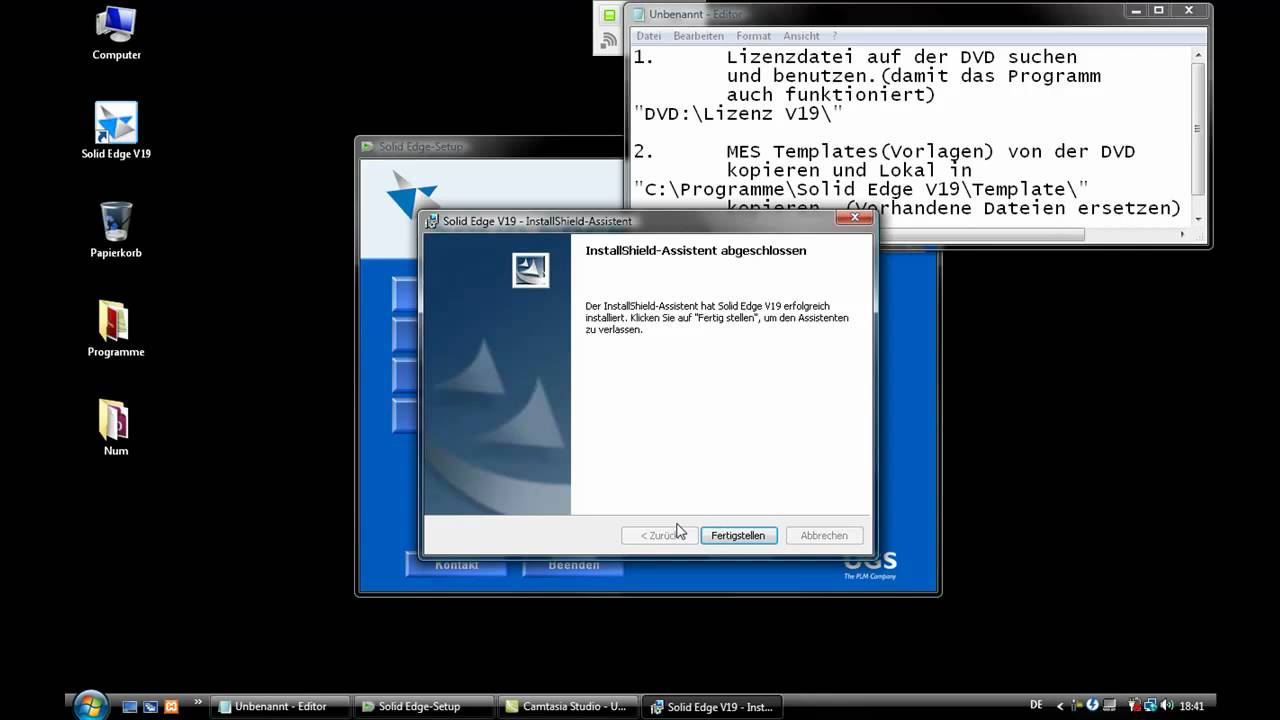Maximize the Editor window

pos(1160,11)
